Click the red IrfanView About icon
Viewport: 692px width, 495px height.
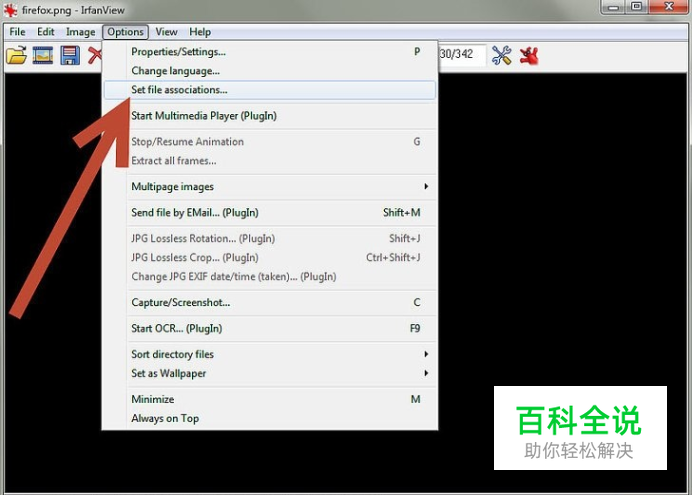[529, 56]
